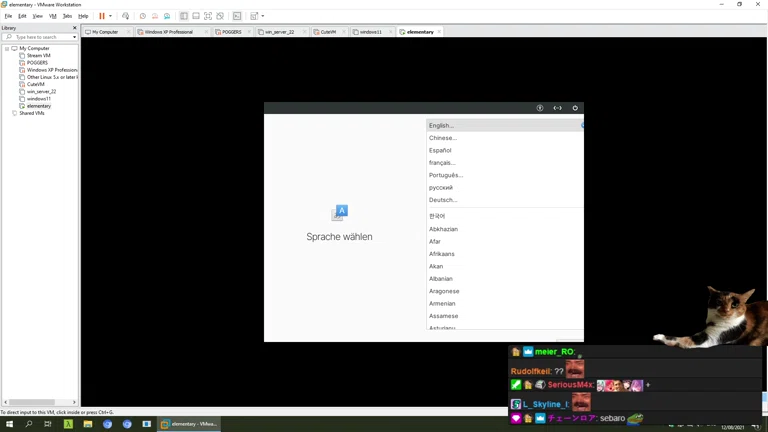The width and height of the screenshot is (768, 432).
Task: Open the power options dropdown next to pause
Action: 110,16
